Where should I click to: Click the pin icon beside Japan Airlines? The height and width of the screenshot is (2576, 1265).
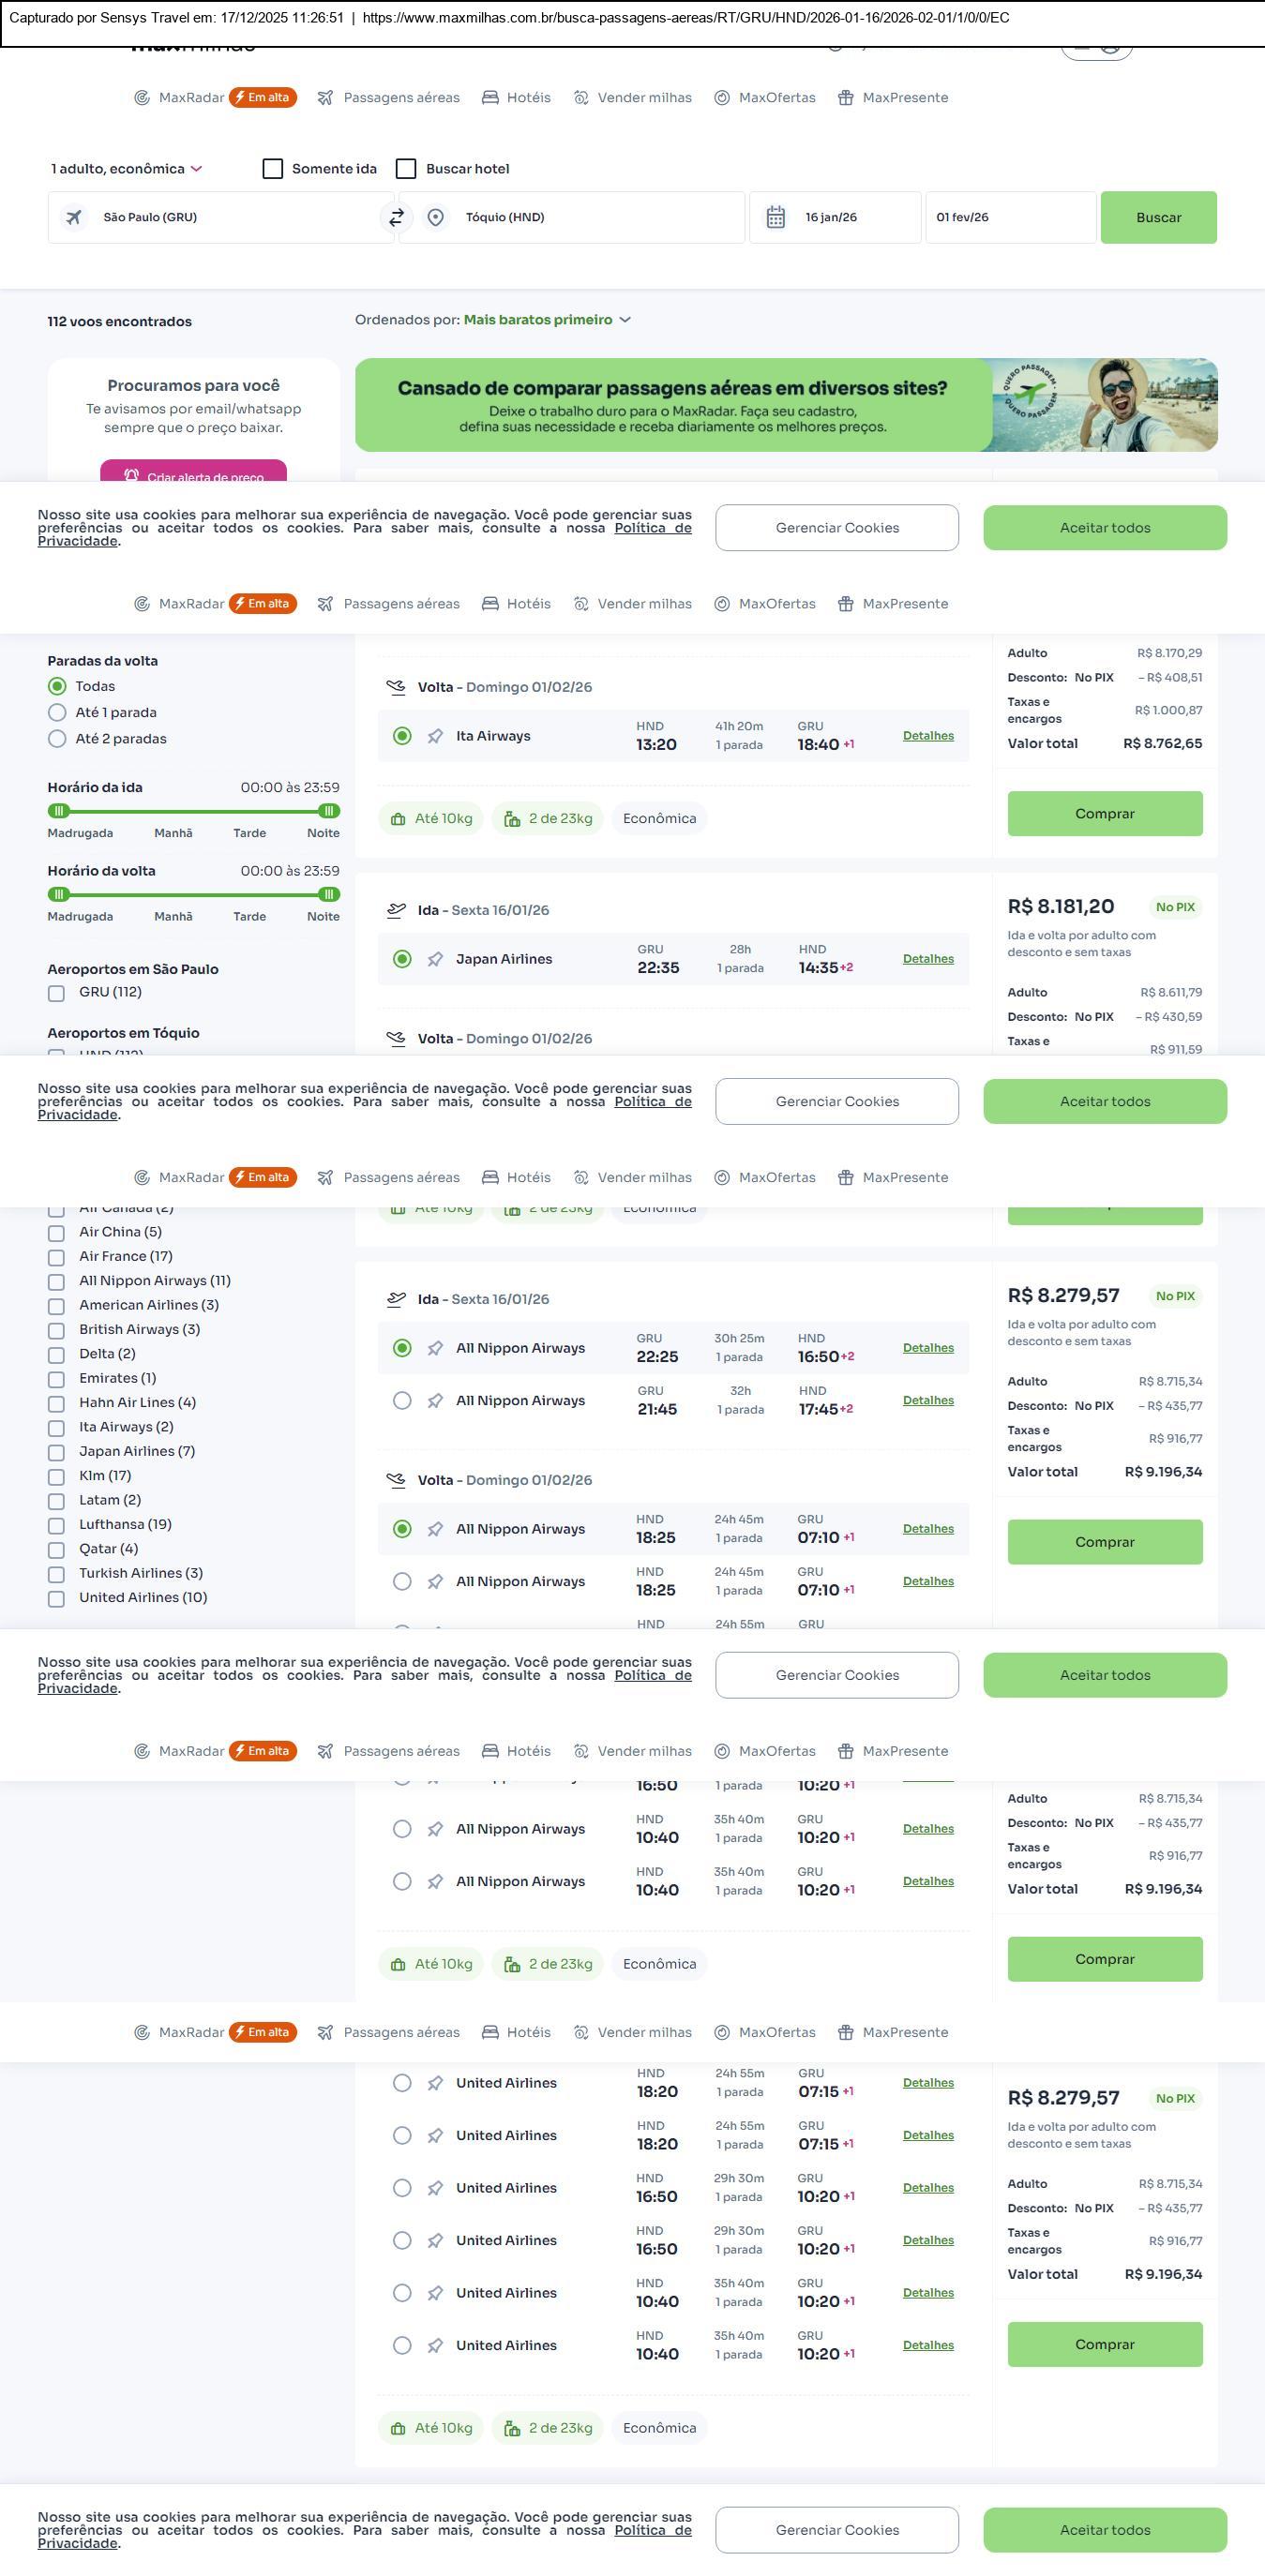pos(435,959)
